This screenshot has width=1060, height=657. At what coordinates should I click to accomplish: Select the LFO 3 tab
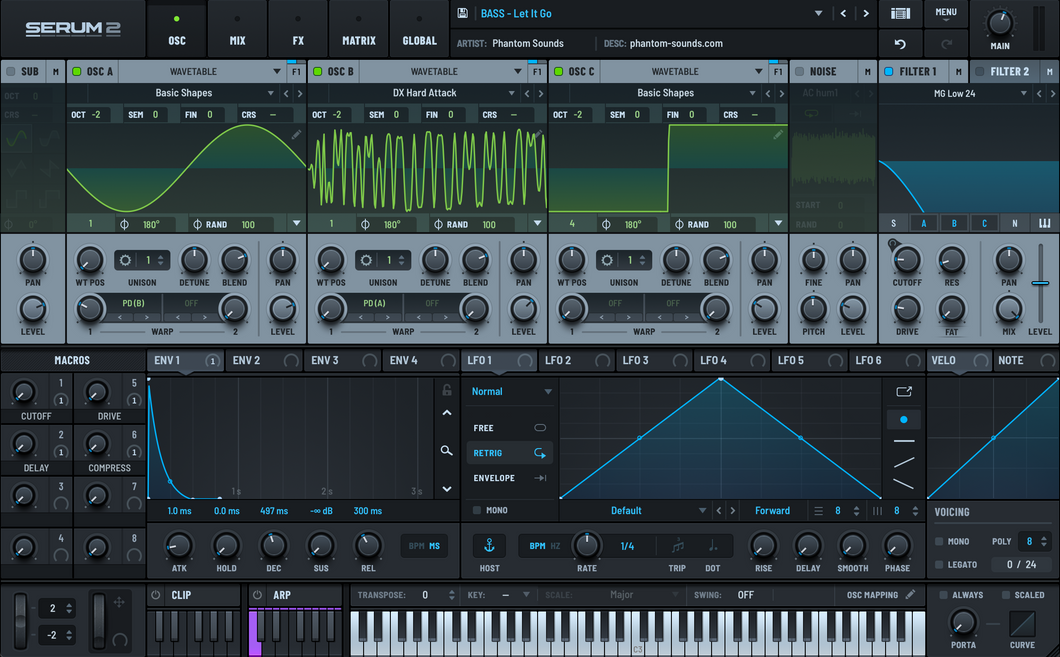coord(654,361)
